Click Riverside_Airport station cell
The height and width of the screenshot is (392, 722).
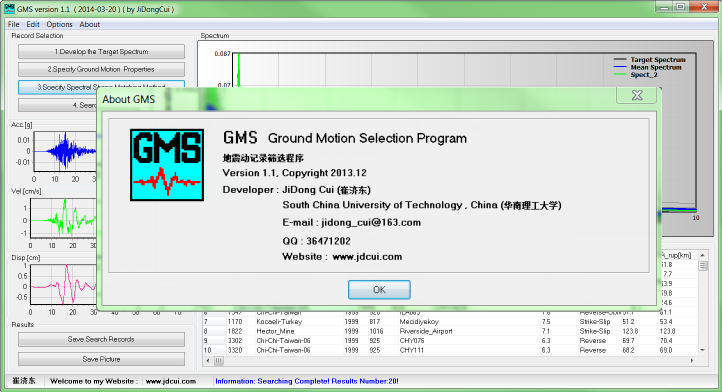[426, 331]
